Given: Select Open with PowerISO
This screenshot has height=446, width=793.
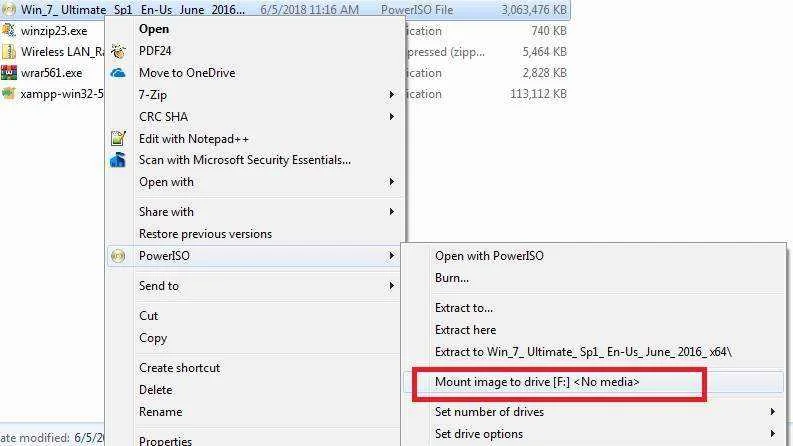Looking at the screenshot, I should click(x=489, y=256).
